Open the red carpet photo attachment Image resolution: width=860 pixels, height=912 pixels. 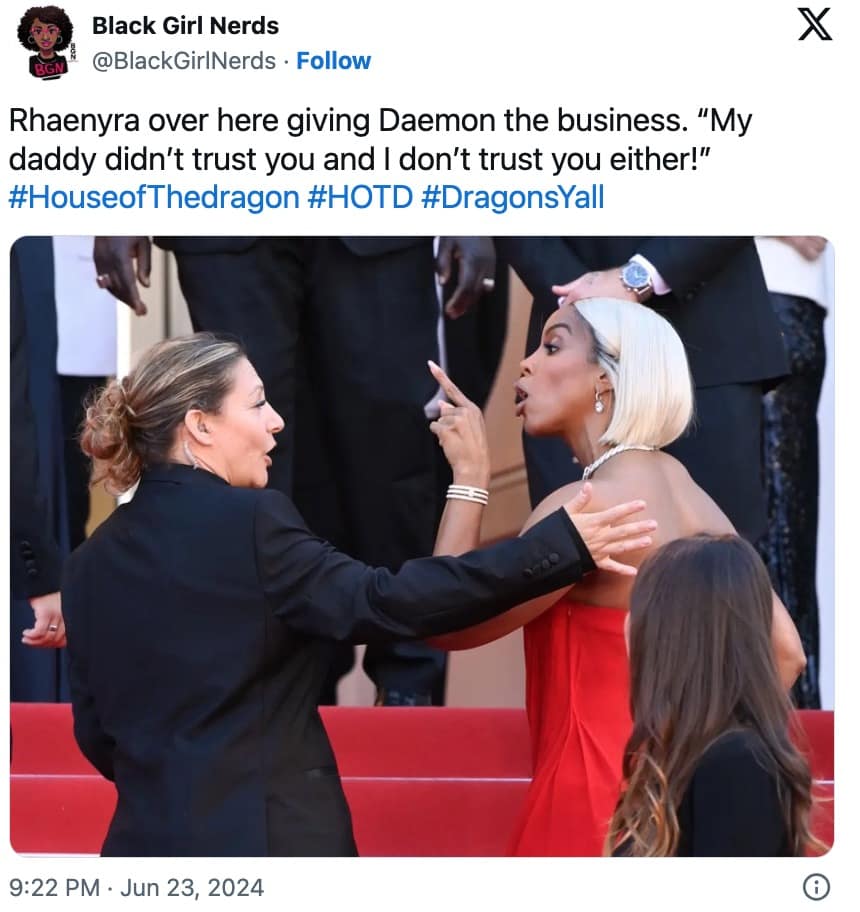point(422,546)
